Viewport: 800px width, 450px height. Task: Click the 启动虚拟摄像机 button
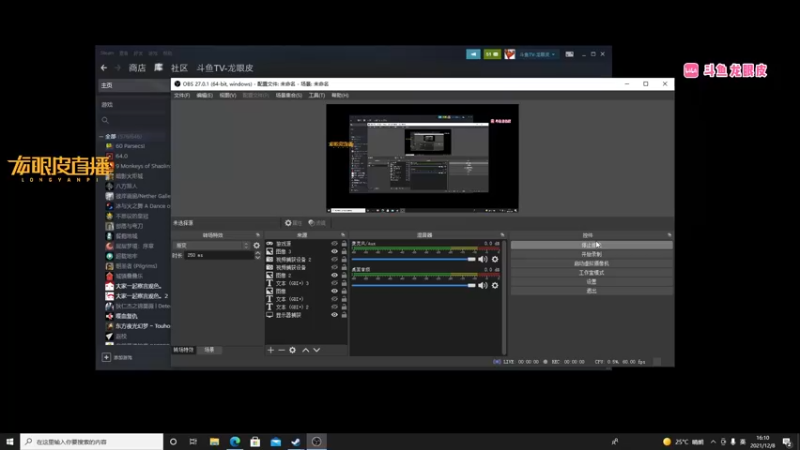tap(591, 263)
